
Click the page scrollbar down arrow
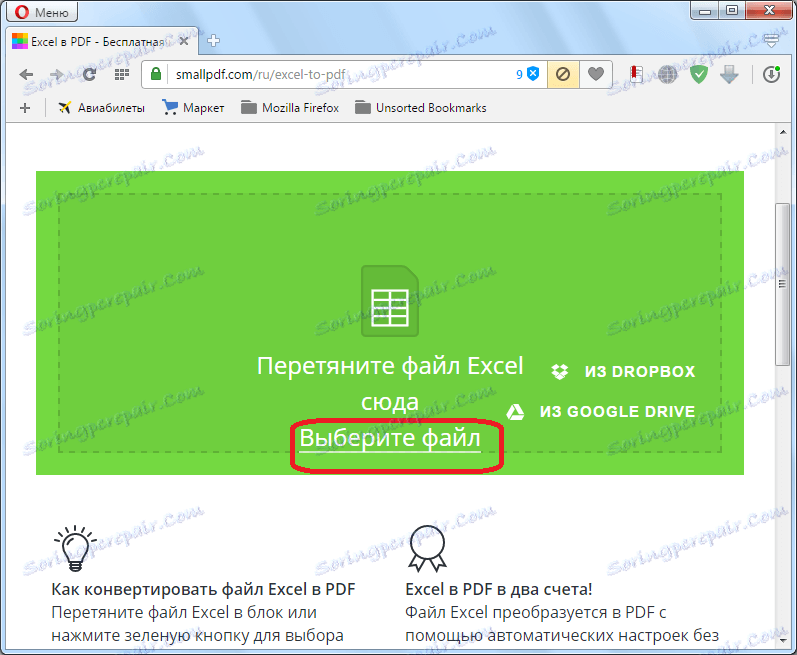tap(783, 641)
